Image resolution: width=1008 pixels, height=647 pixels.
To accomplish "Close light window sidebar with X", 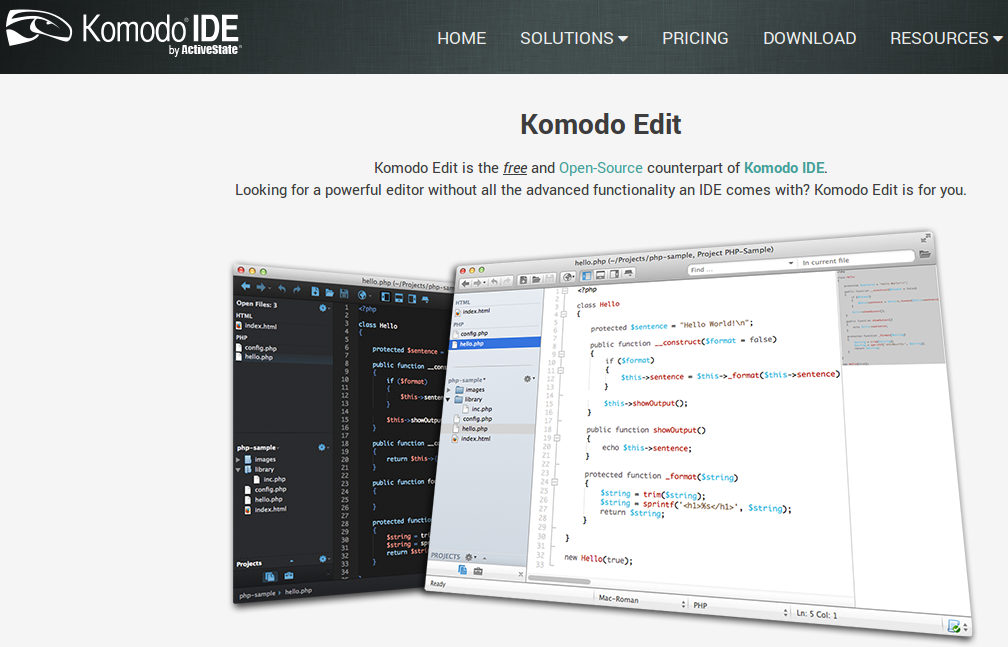I will 521,574.
